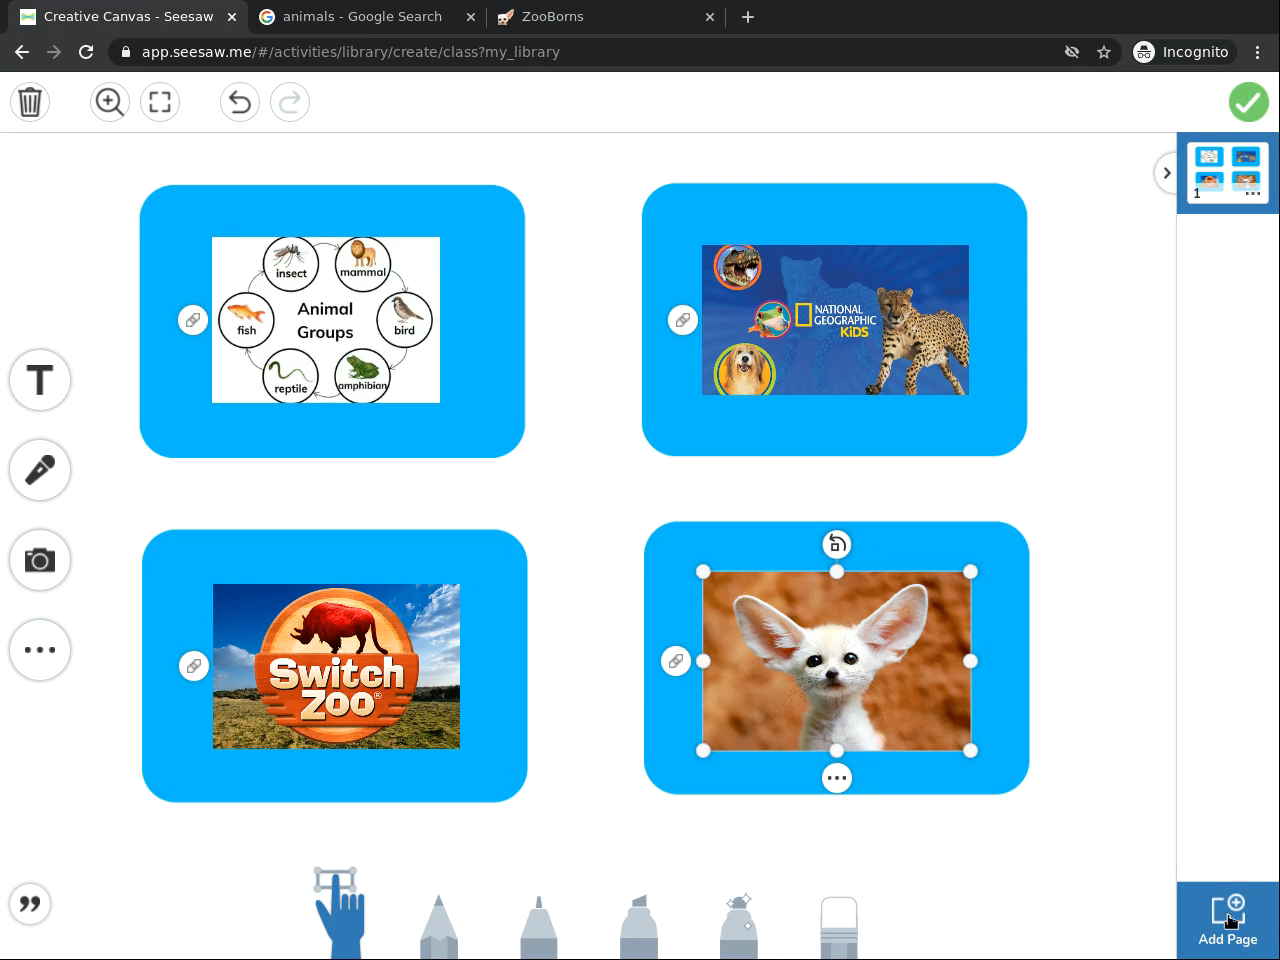1280x960 pixels.
Task: Click link icon on National Geographic card
Action: point(683,320)
